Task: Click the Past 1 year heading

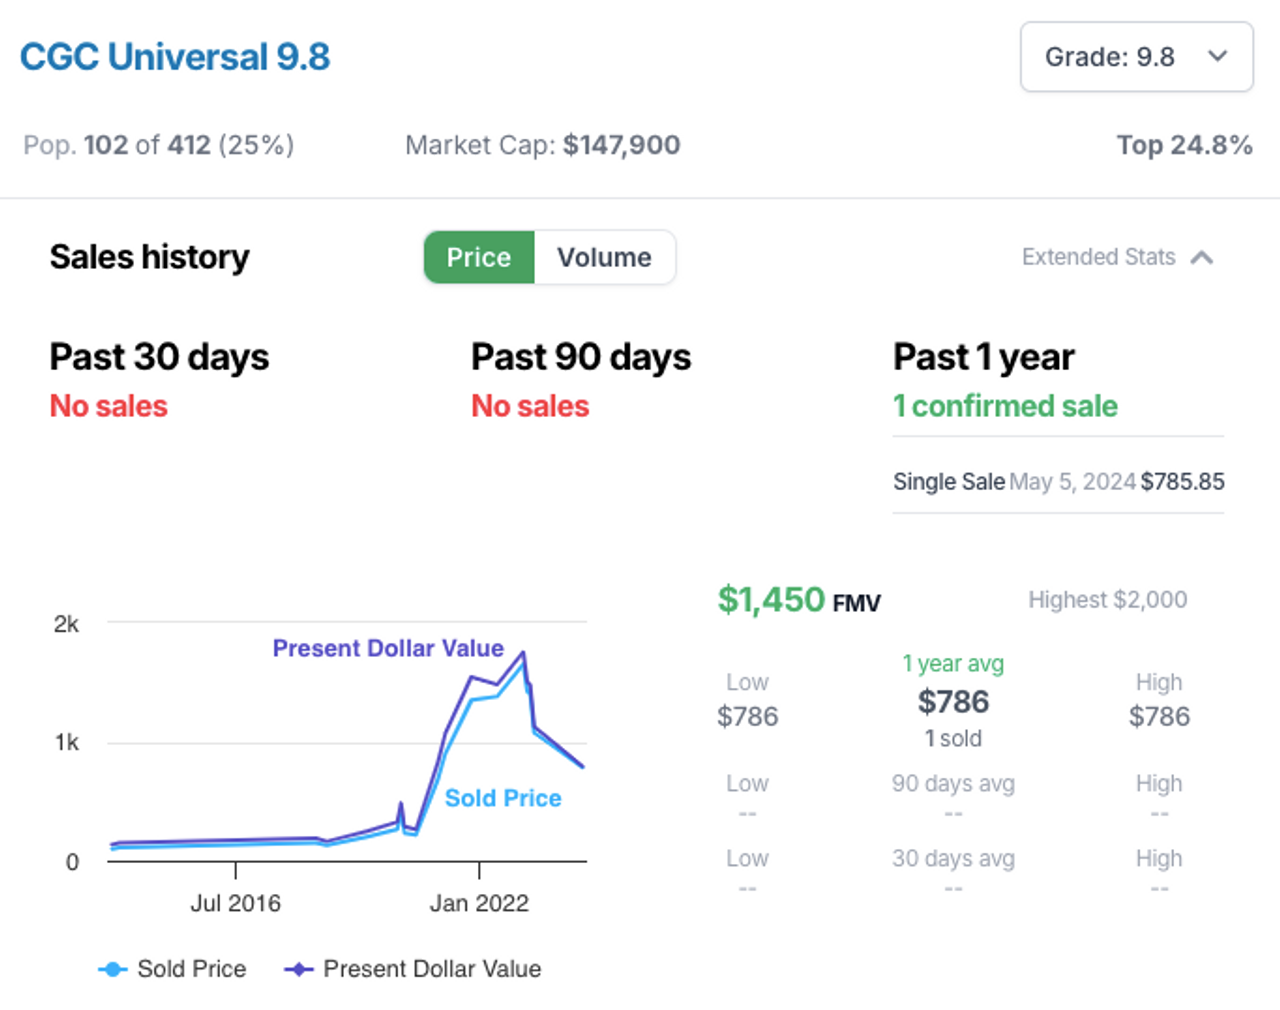Action: click(x=984, y=357)
